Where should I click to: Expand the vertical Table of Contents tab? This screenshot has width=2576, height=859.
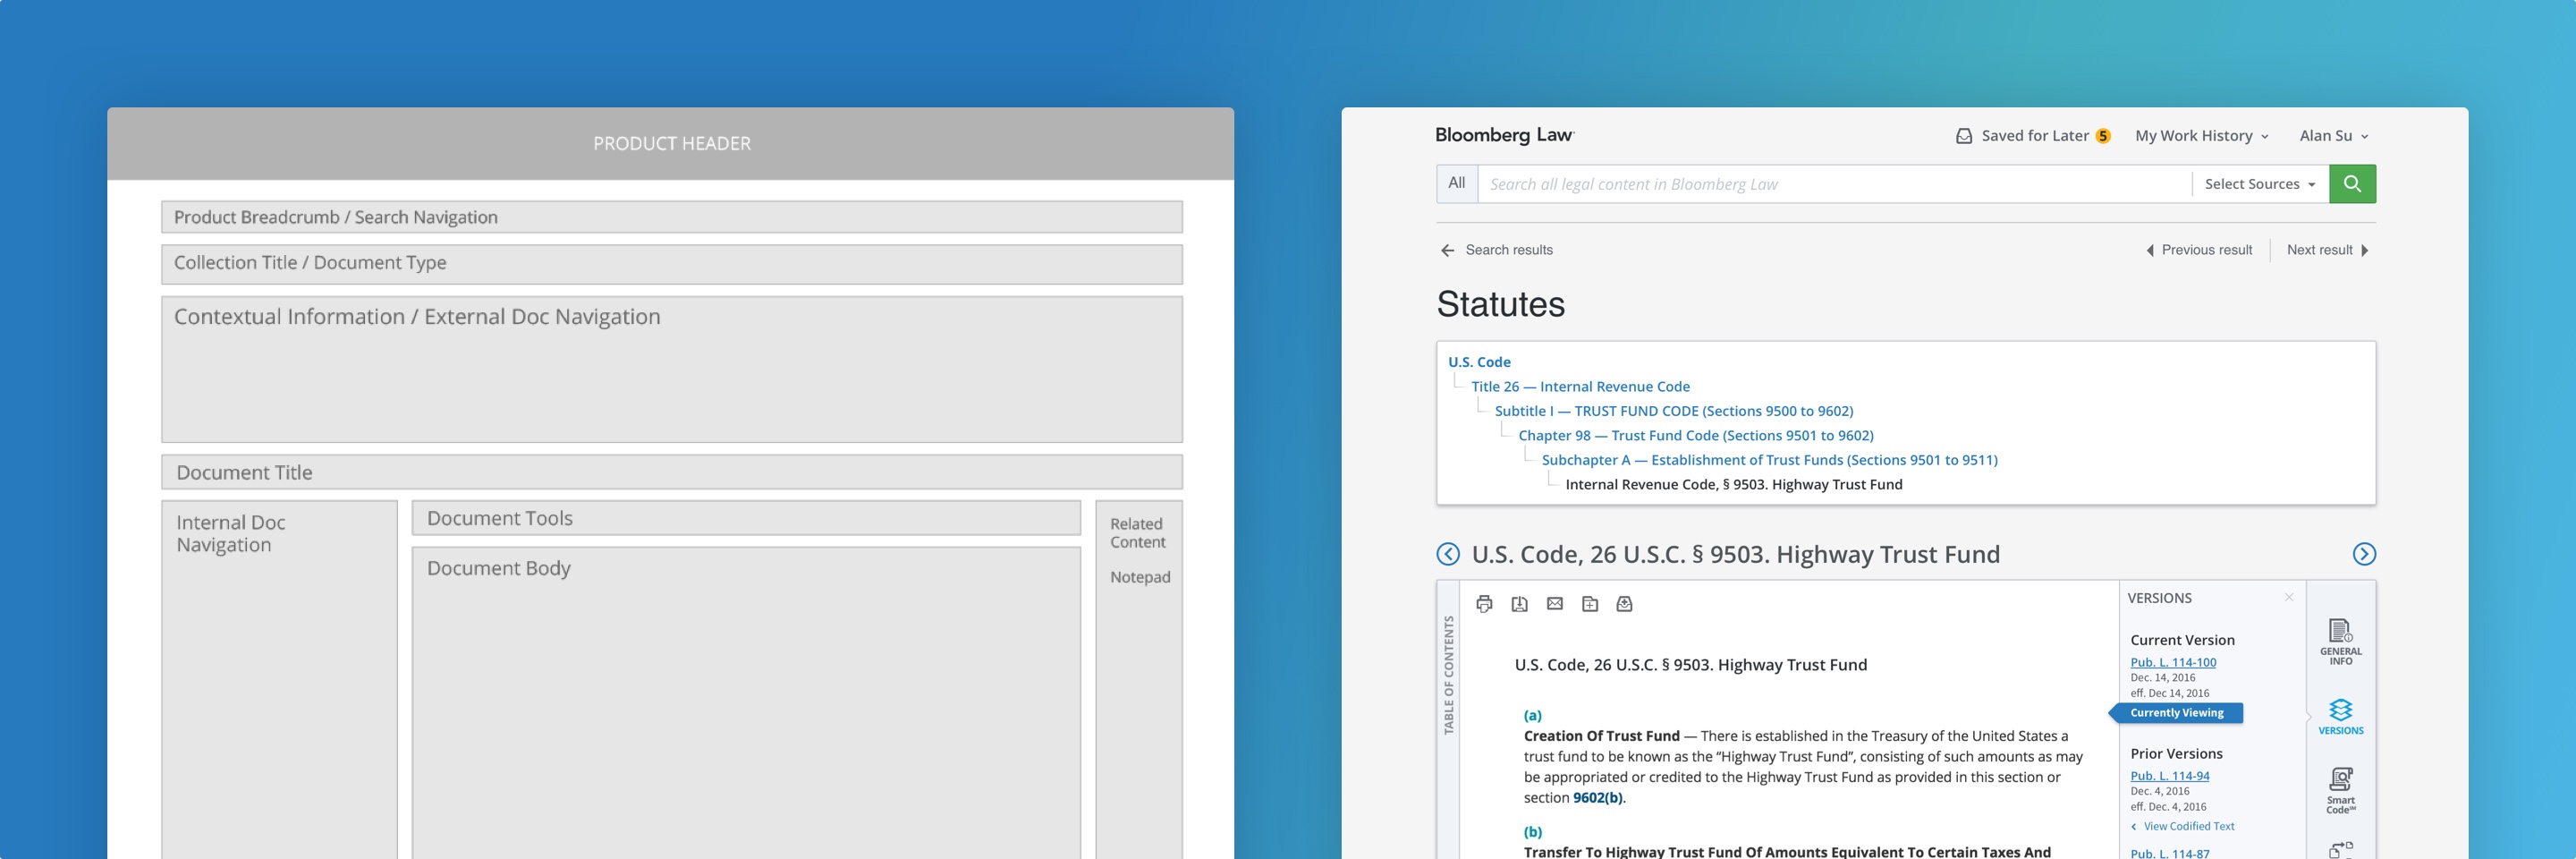[x=1448, y=675]
